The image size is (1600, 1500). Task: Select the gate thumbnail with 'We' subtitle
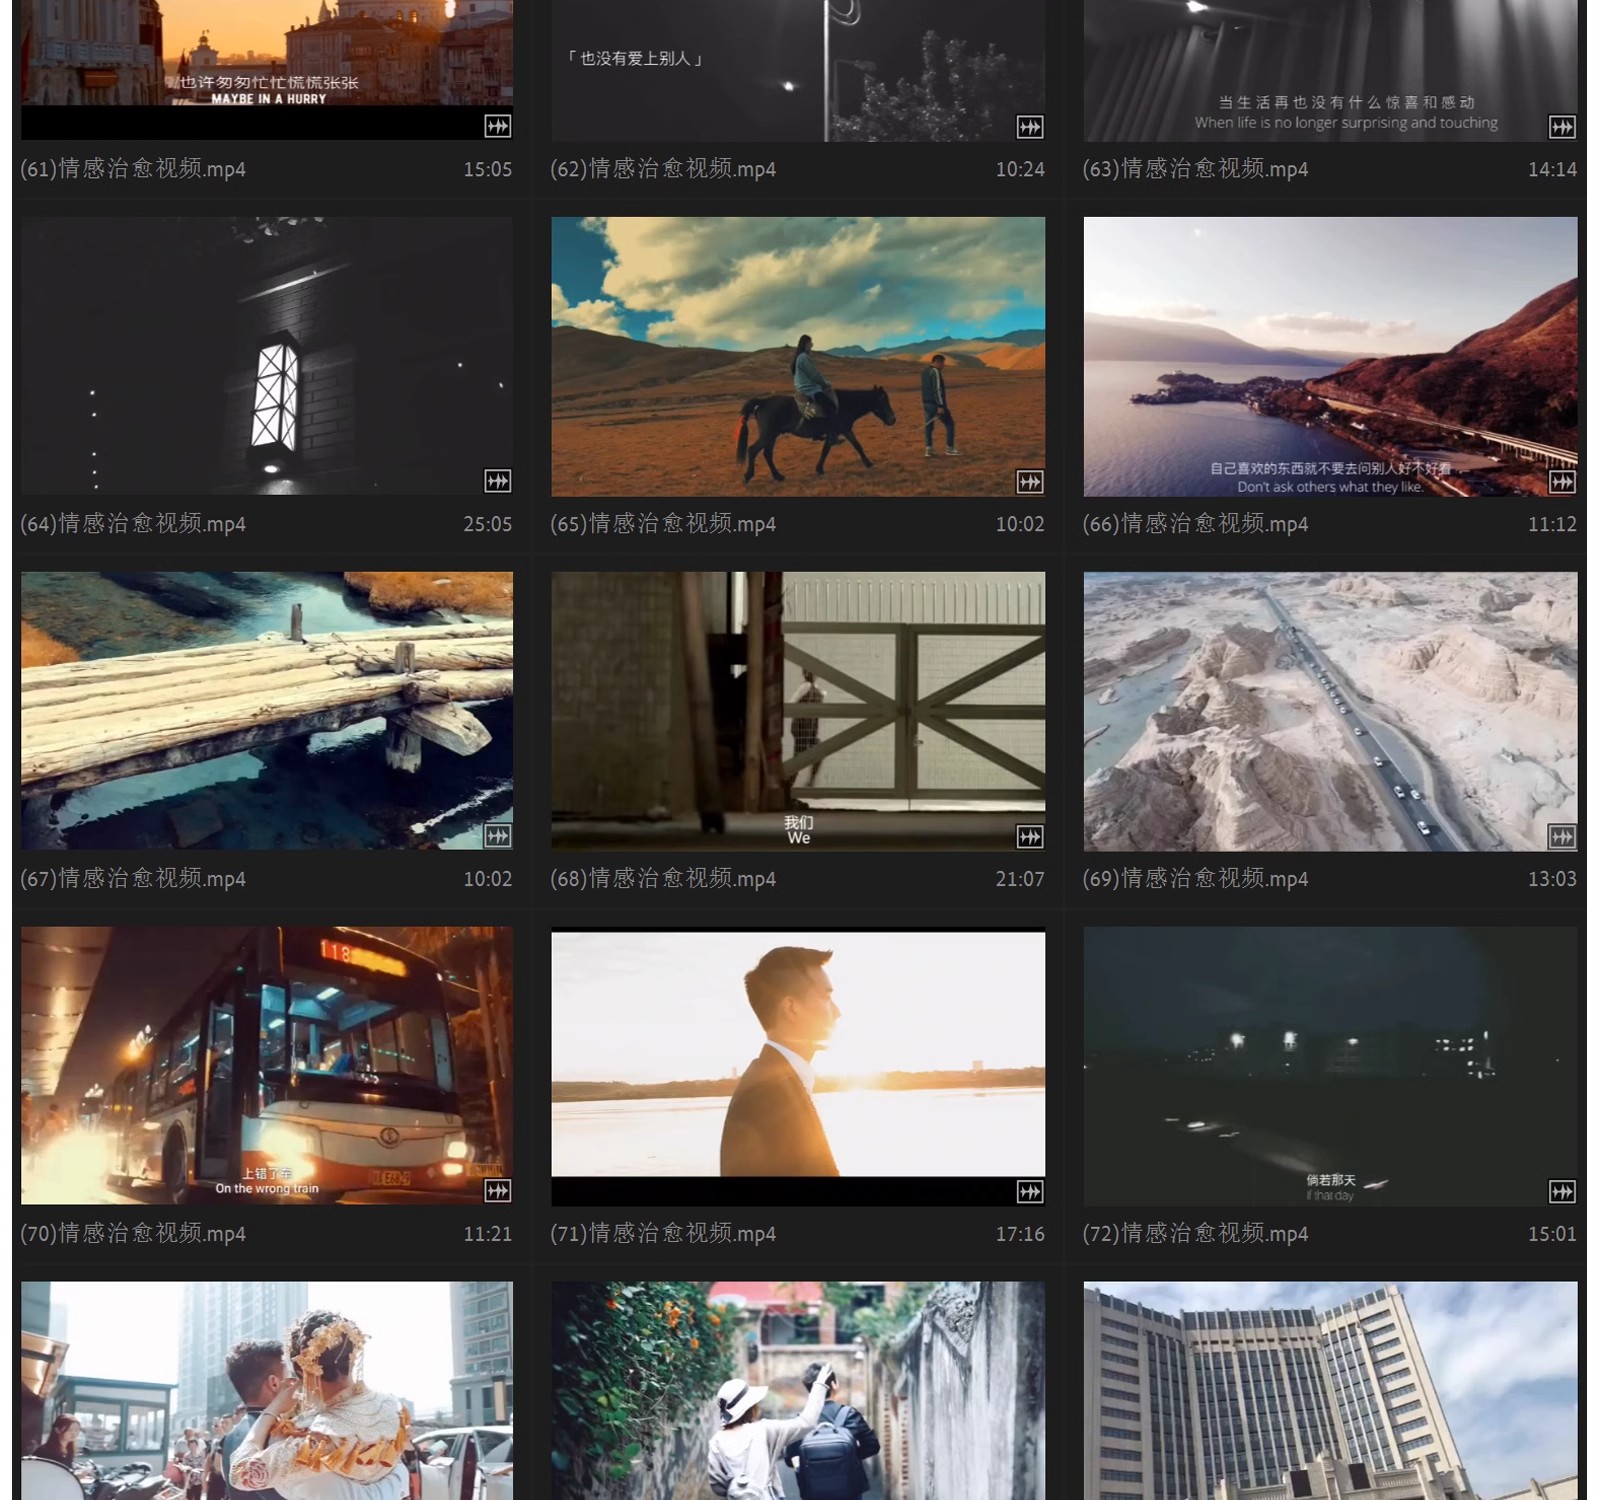tap(798, 711)
